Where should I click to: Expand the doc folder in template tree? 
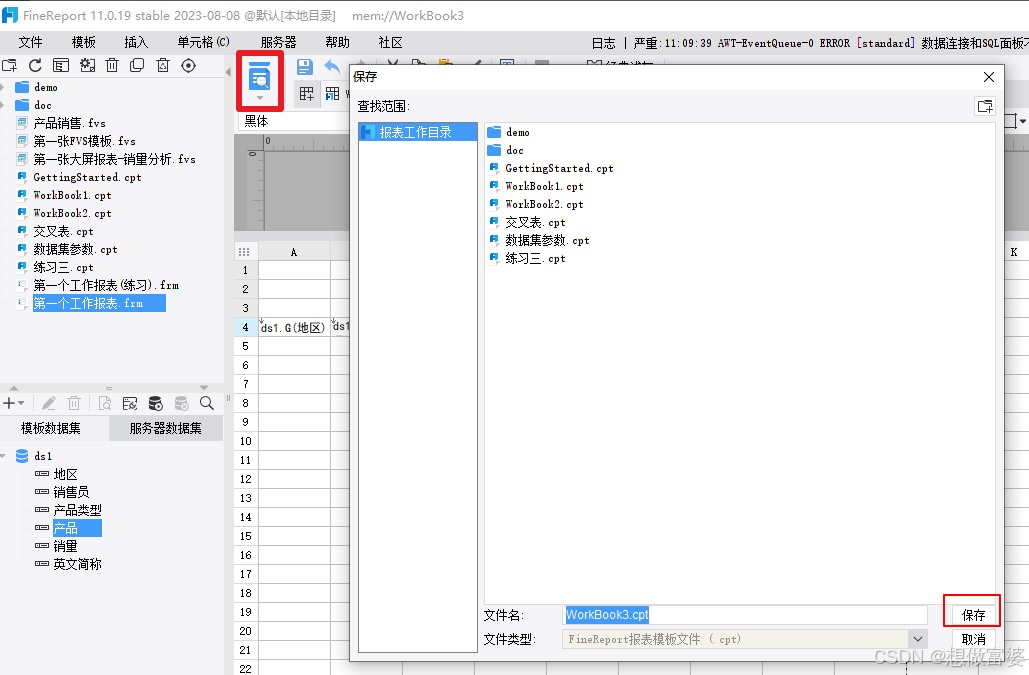(x=3, y=105)
